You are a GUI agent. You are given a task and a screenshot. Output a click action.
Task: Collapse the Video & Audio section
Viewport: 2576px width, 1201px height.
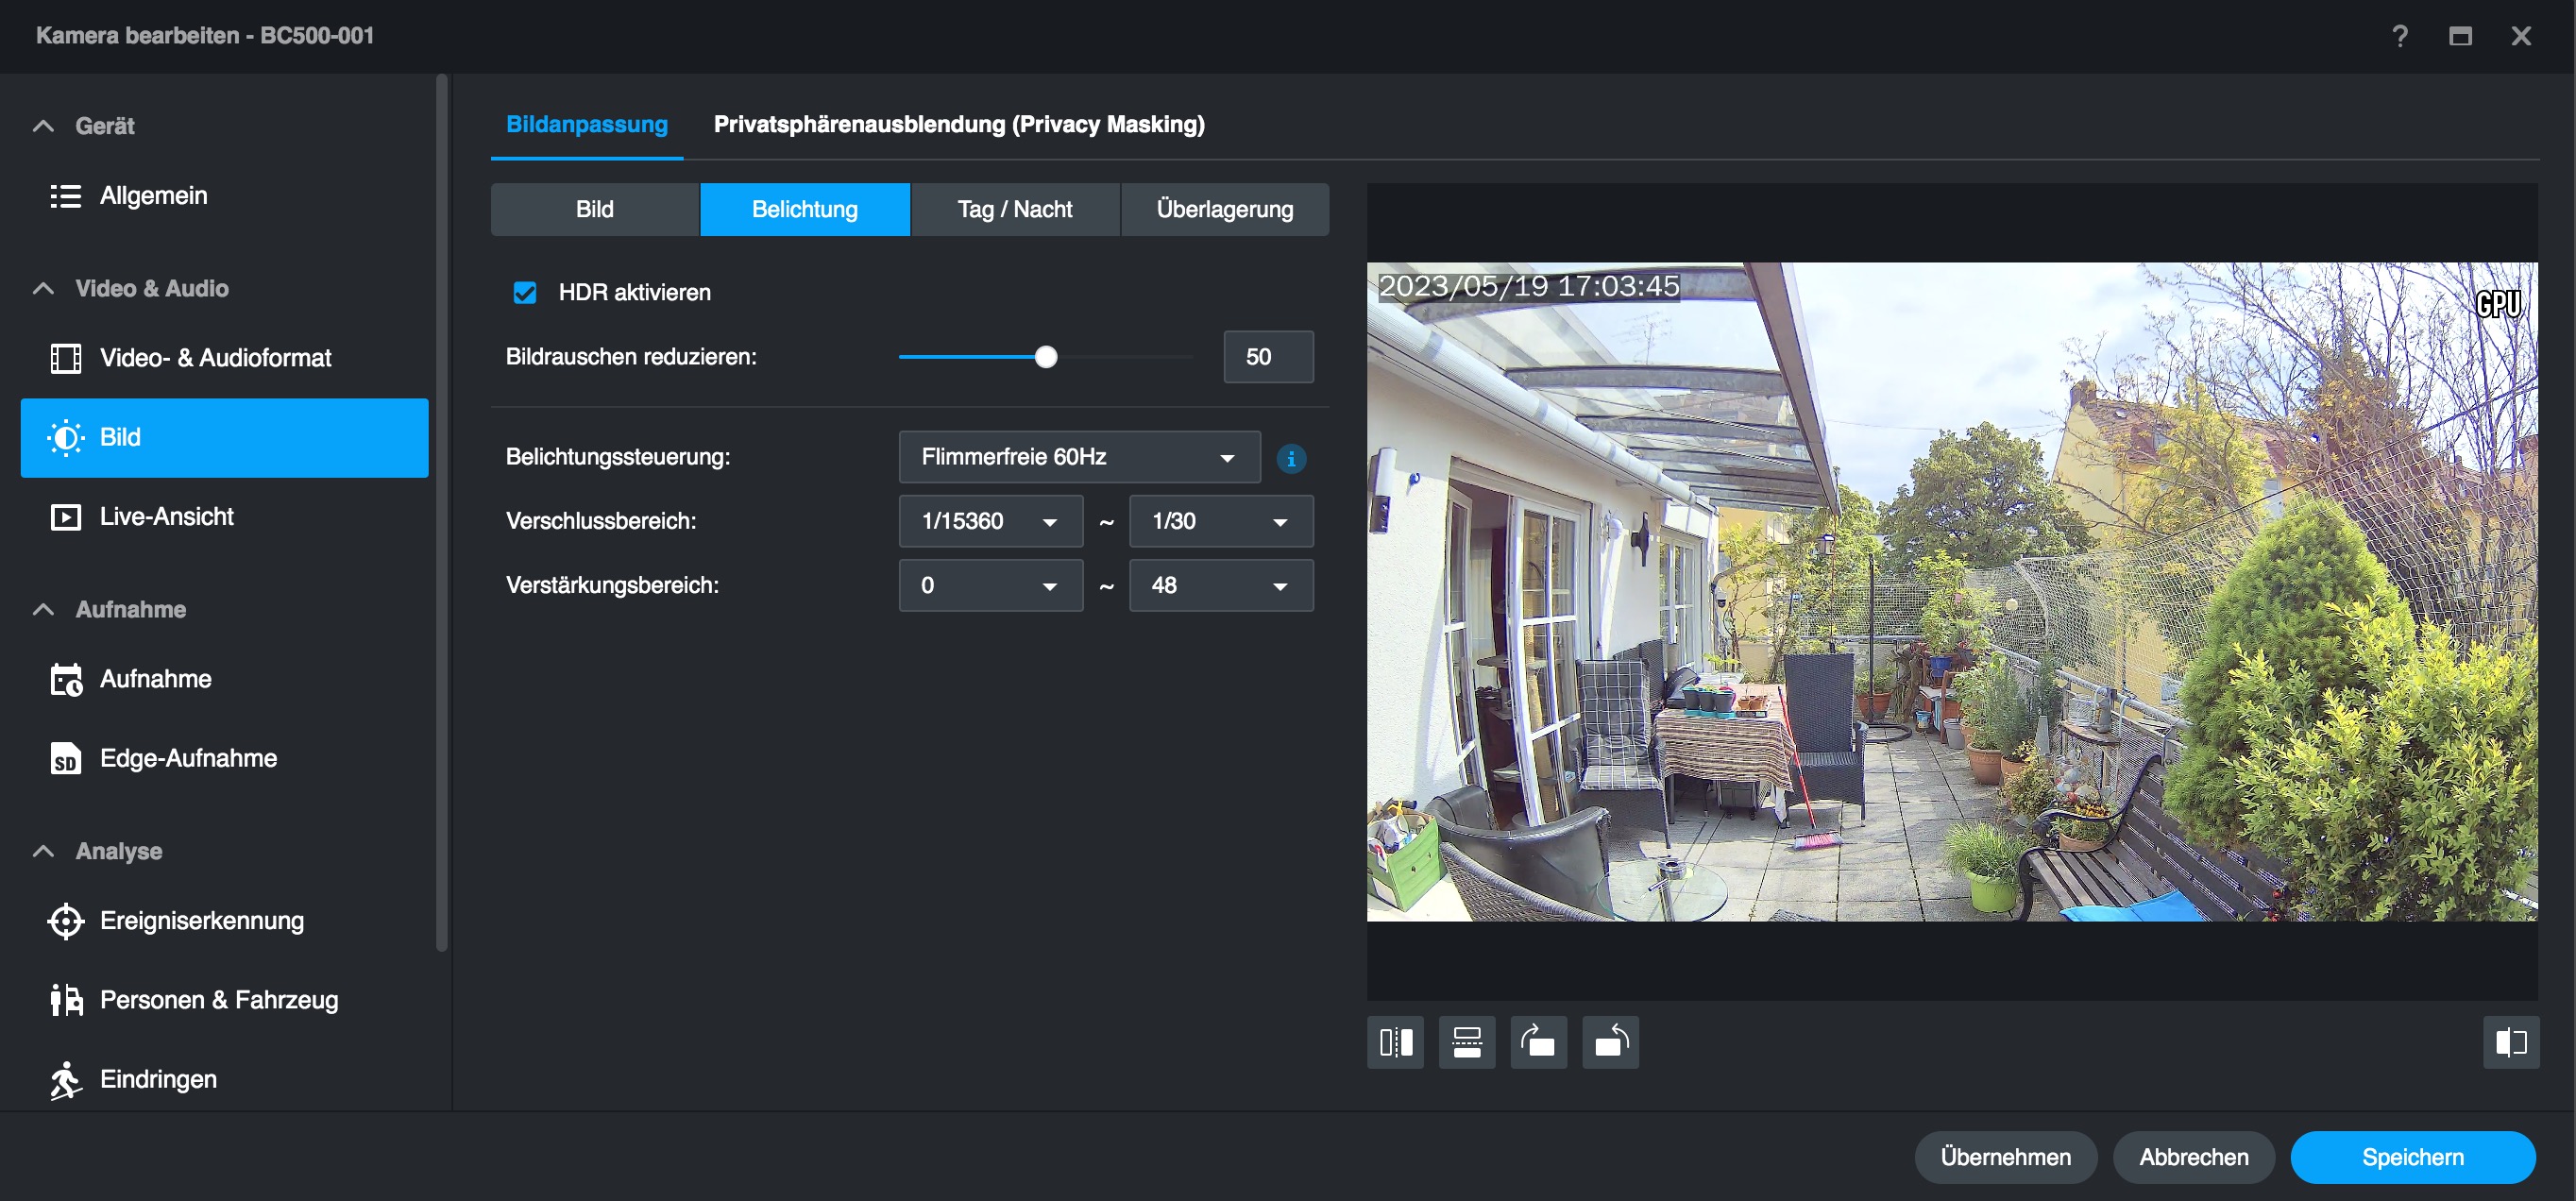click(43, 288)
